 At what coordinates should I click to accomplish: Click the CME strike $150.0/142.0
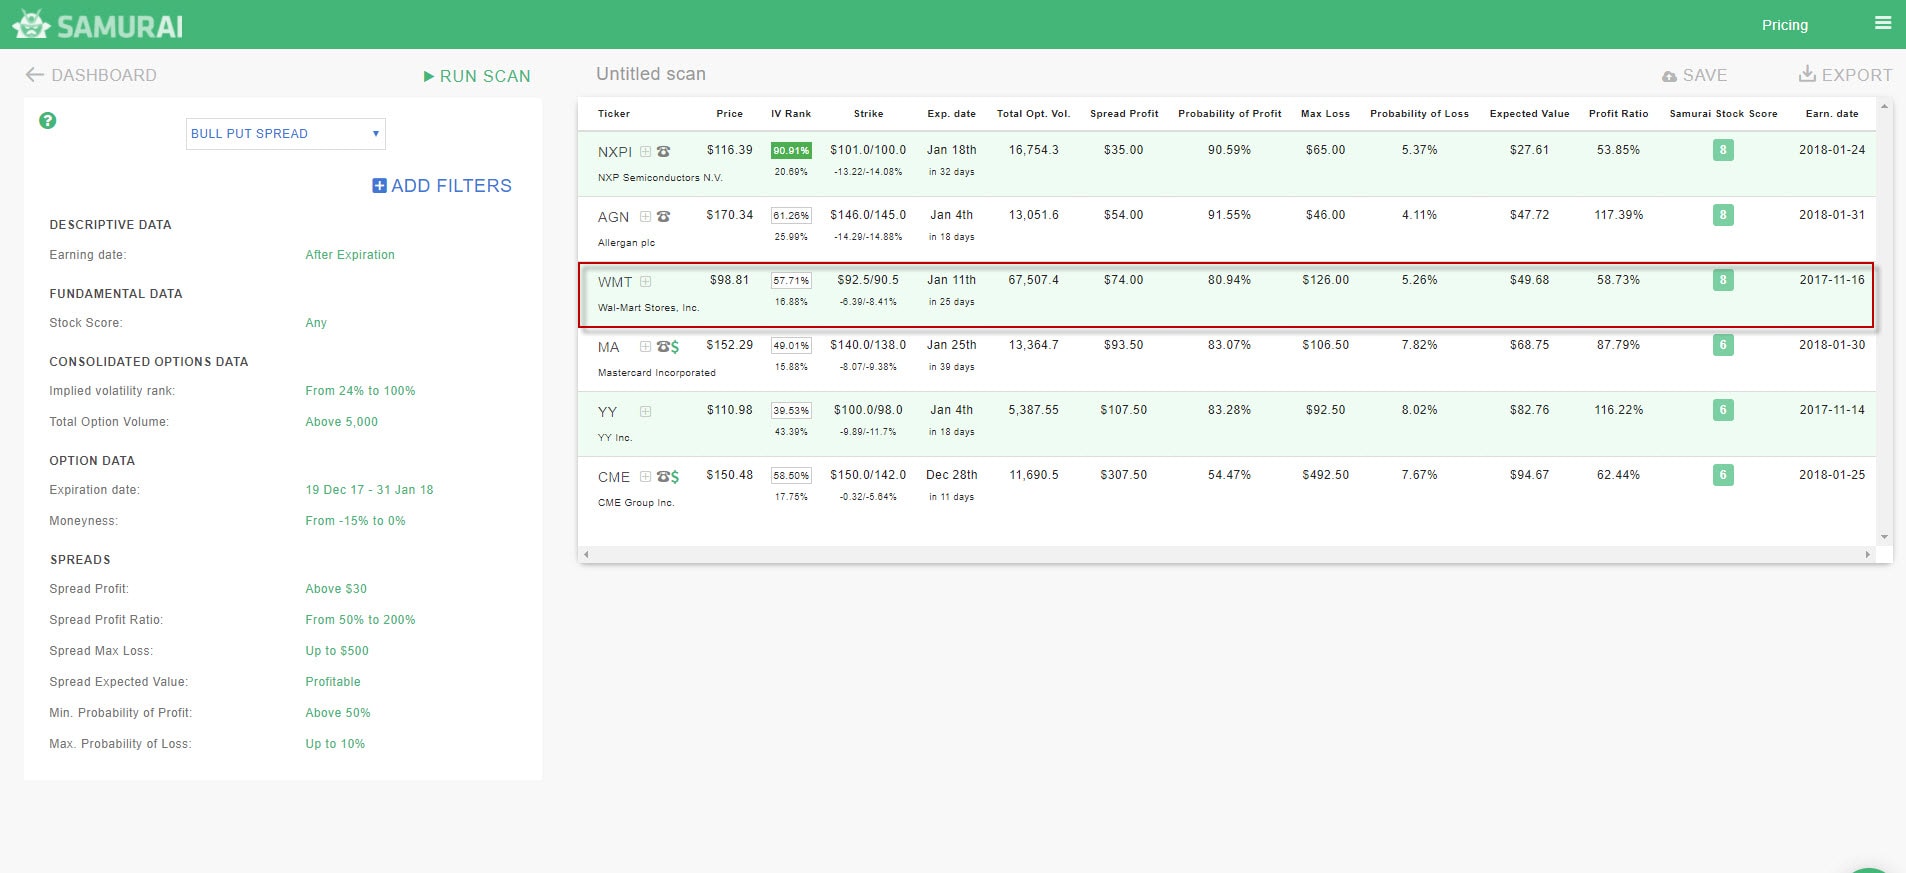click(x=868, y=475)
